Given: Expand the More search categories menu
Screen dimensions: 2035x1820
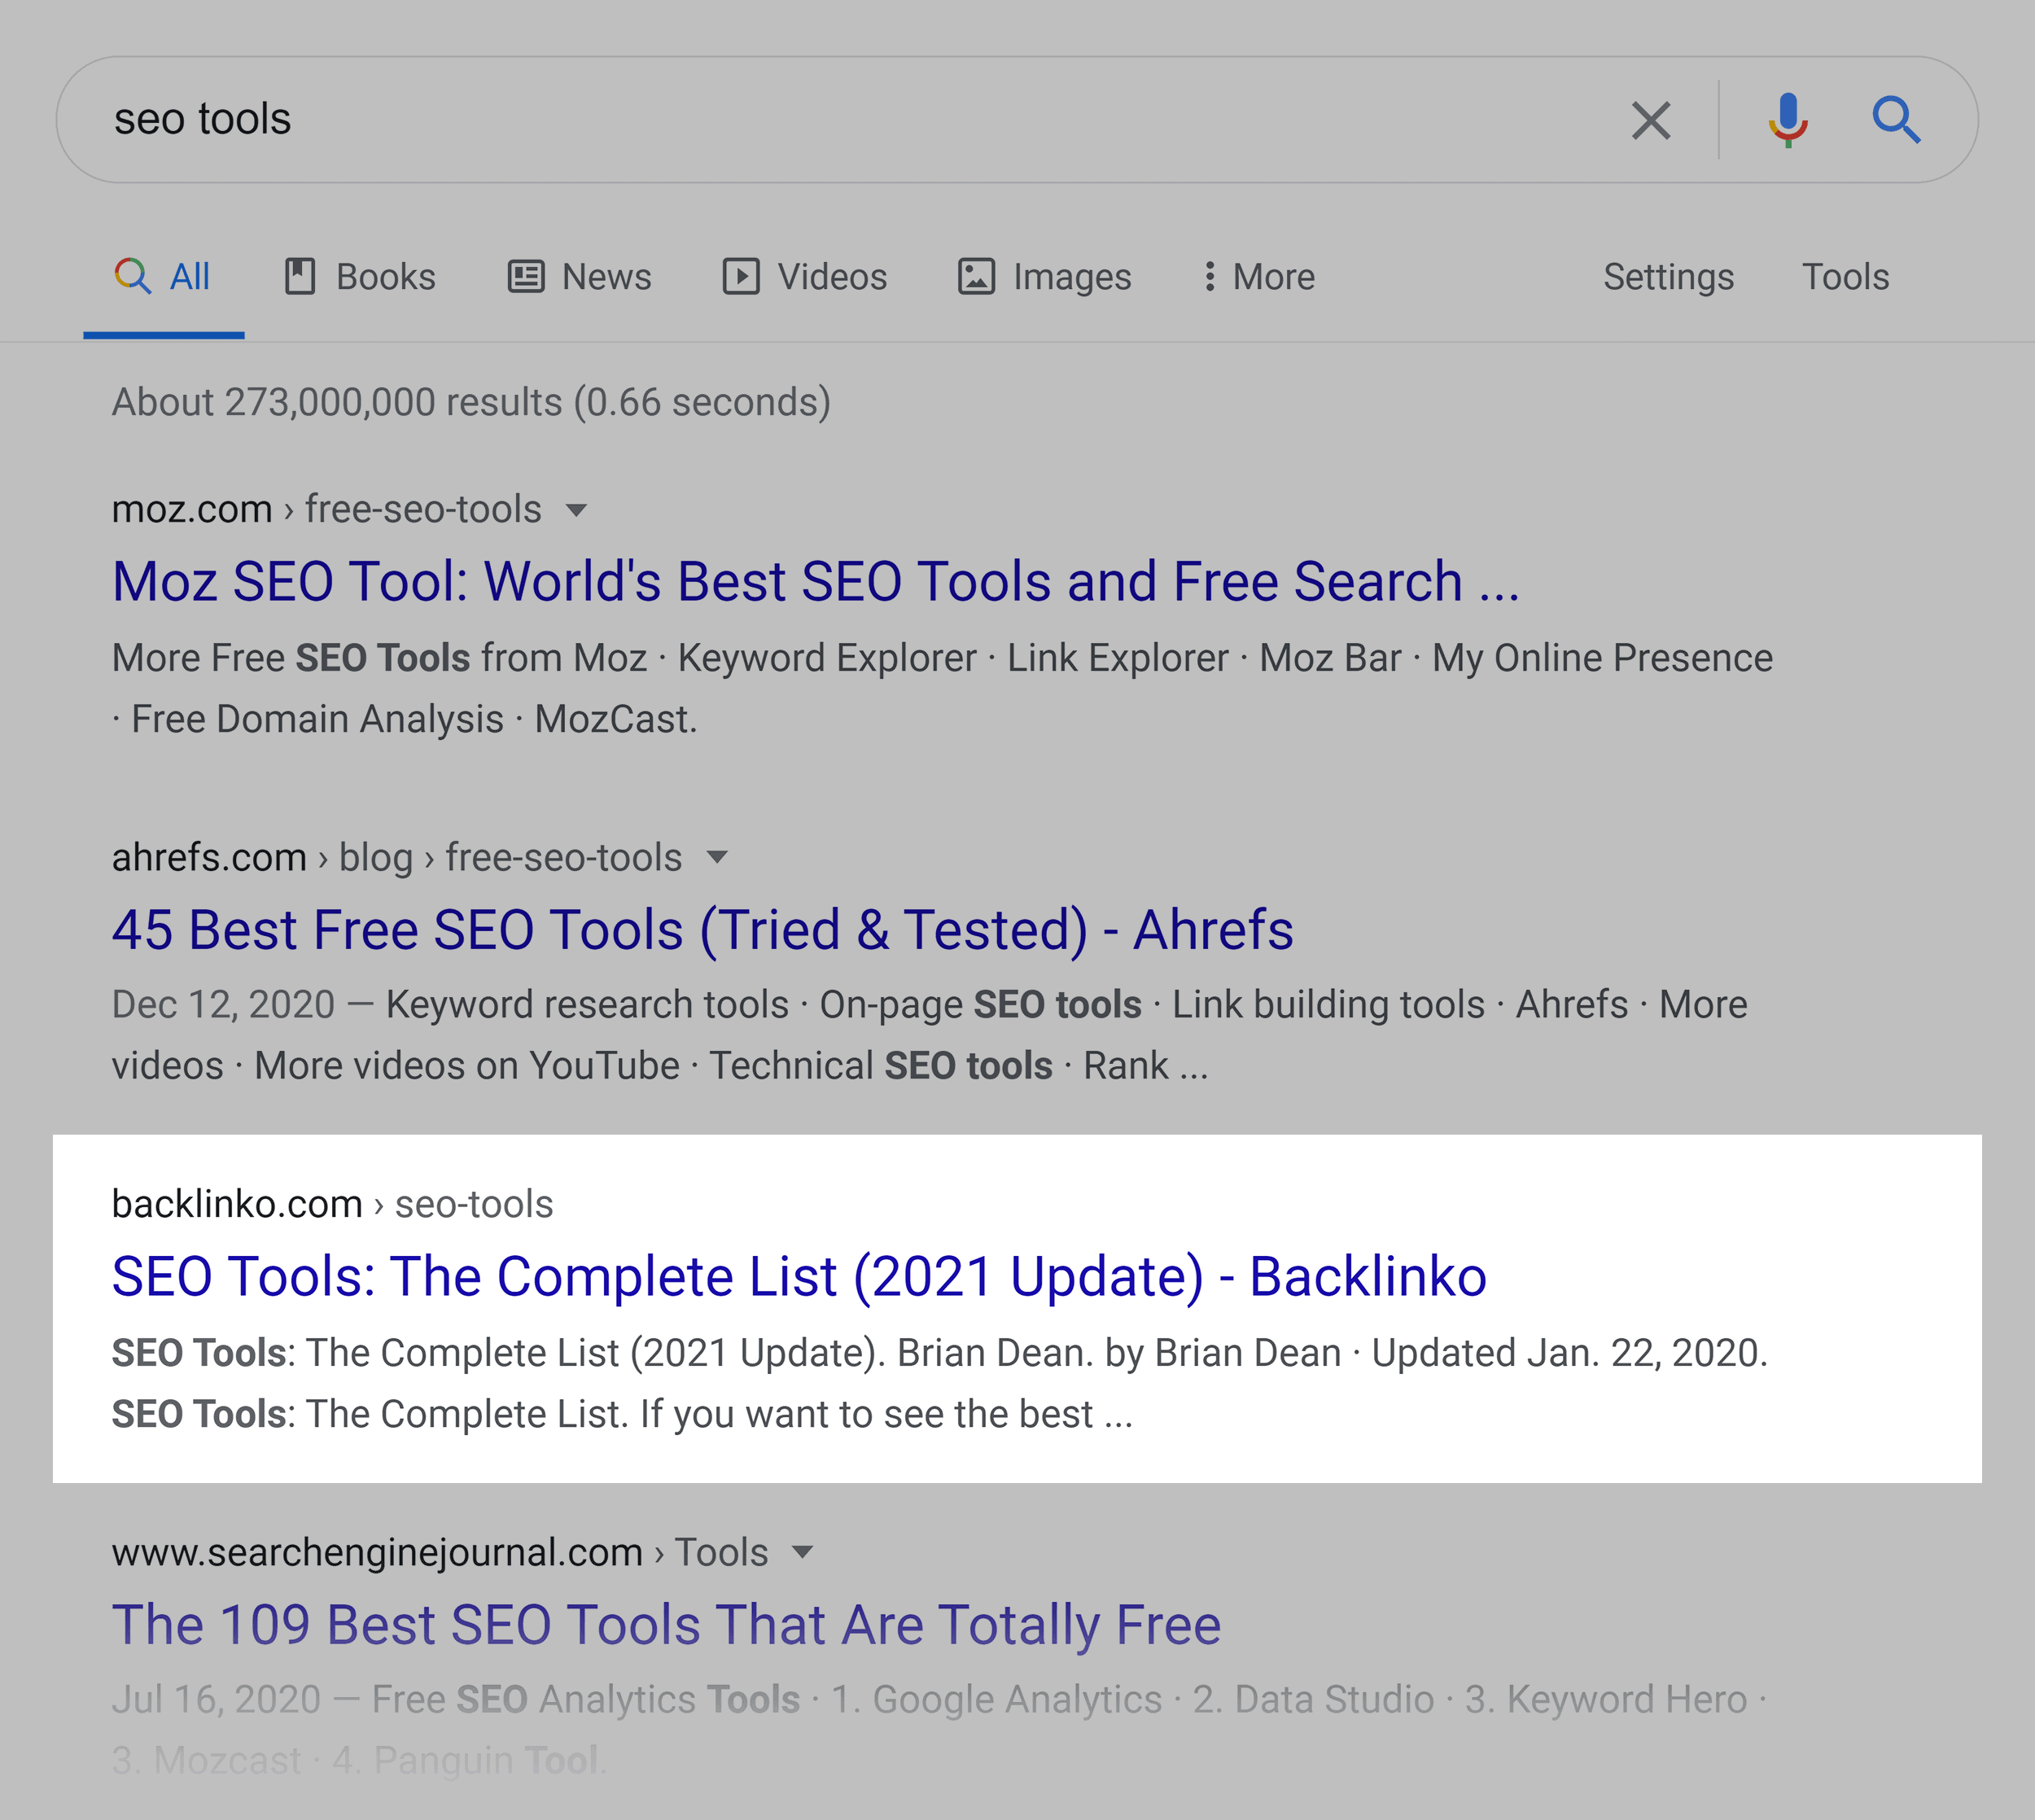Looking at the screenshot, I should point(1260,277).
